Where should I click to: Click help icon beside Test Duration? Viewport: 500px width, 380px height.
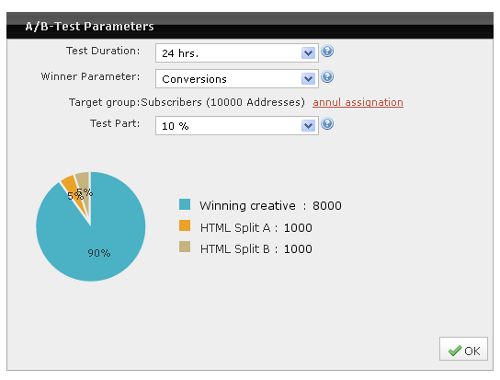tap(327, 51)
